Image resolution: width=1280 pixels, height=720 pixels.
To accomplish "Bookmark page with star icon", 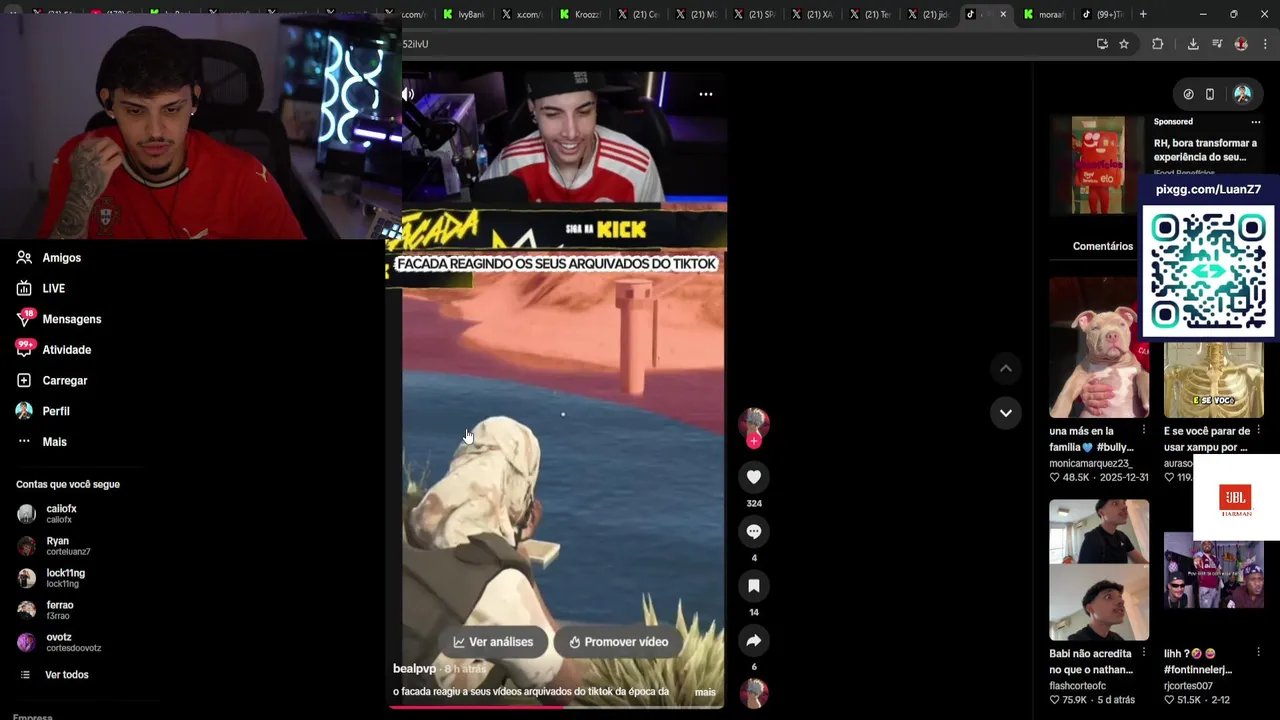I will [x=1124, y=44].
